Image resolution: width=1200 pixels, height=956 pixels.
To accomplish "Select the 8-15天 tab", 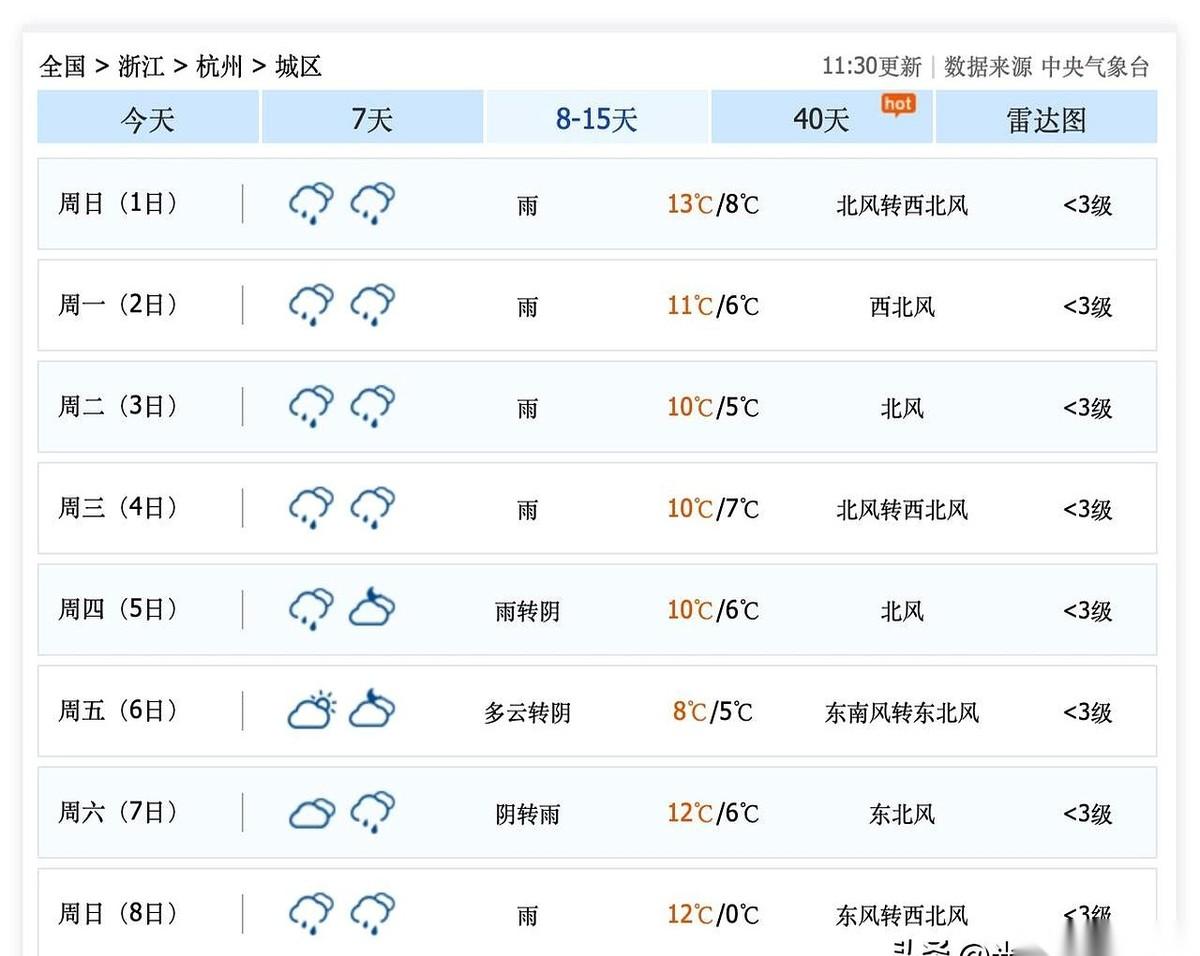I will point(597,118).
